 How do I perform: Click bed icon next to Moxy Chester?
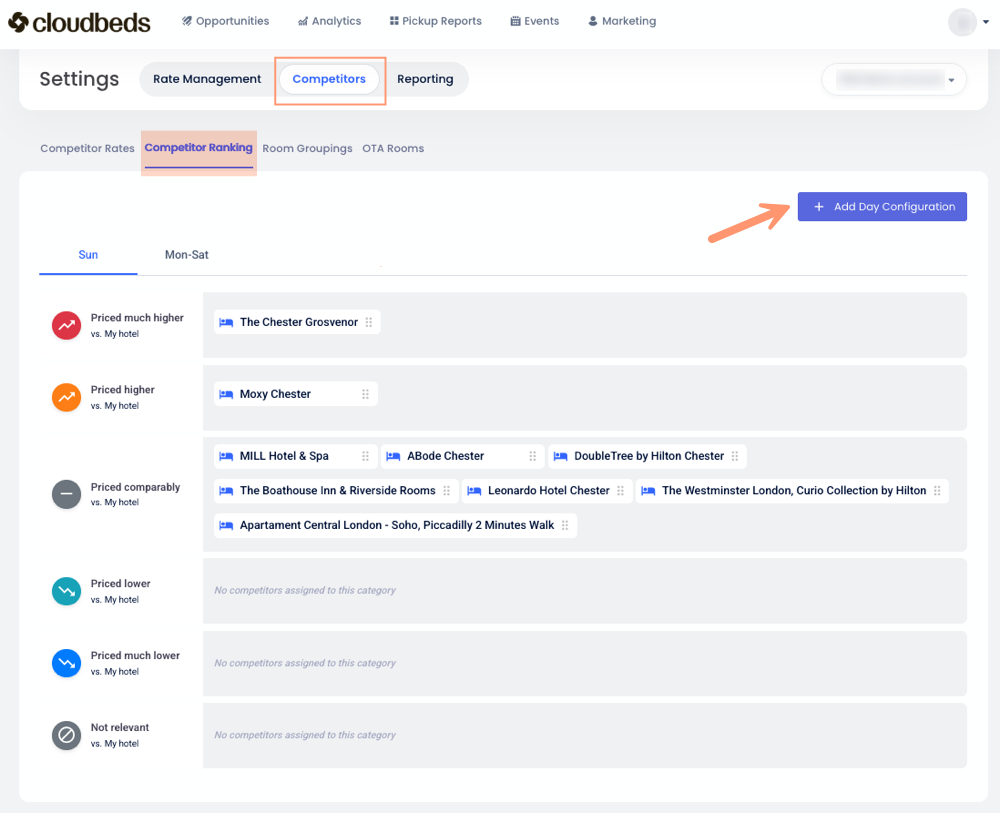click(x=226, y=394)
